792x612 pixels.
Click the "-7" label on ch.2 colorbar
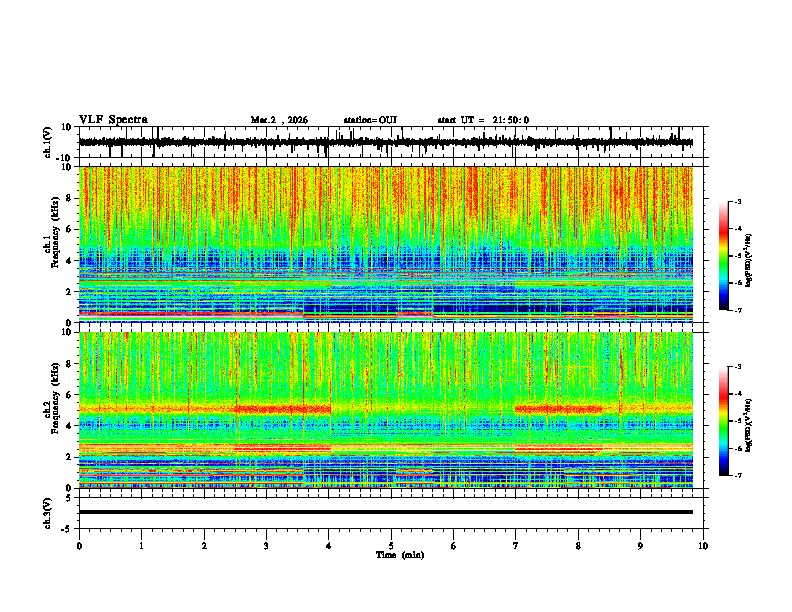[737, 475]
